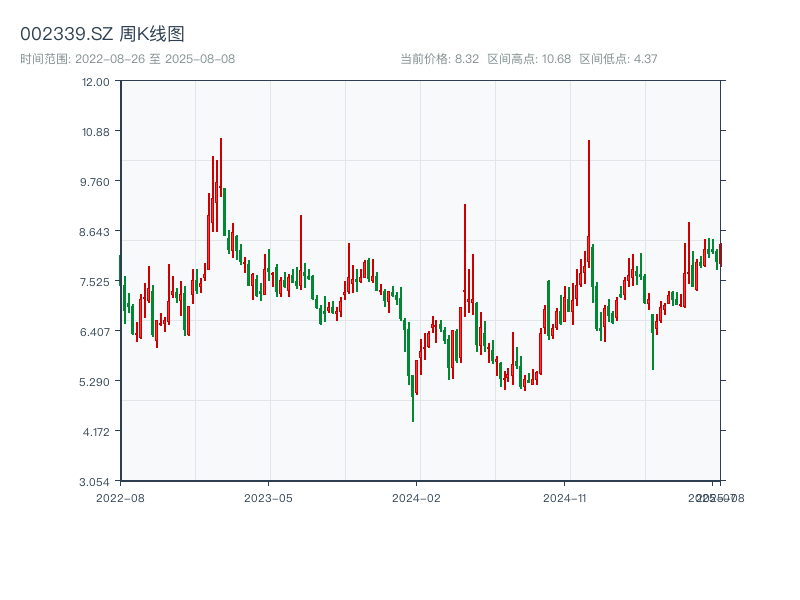The height and width of the screenshot is (600, 800).
Task: Click the 2024-02 x-axis date label
Action: click(x=416, y=497)
